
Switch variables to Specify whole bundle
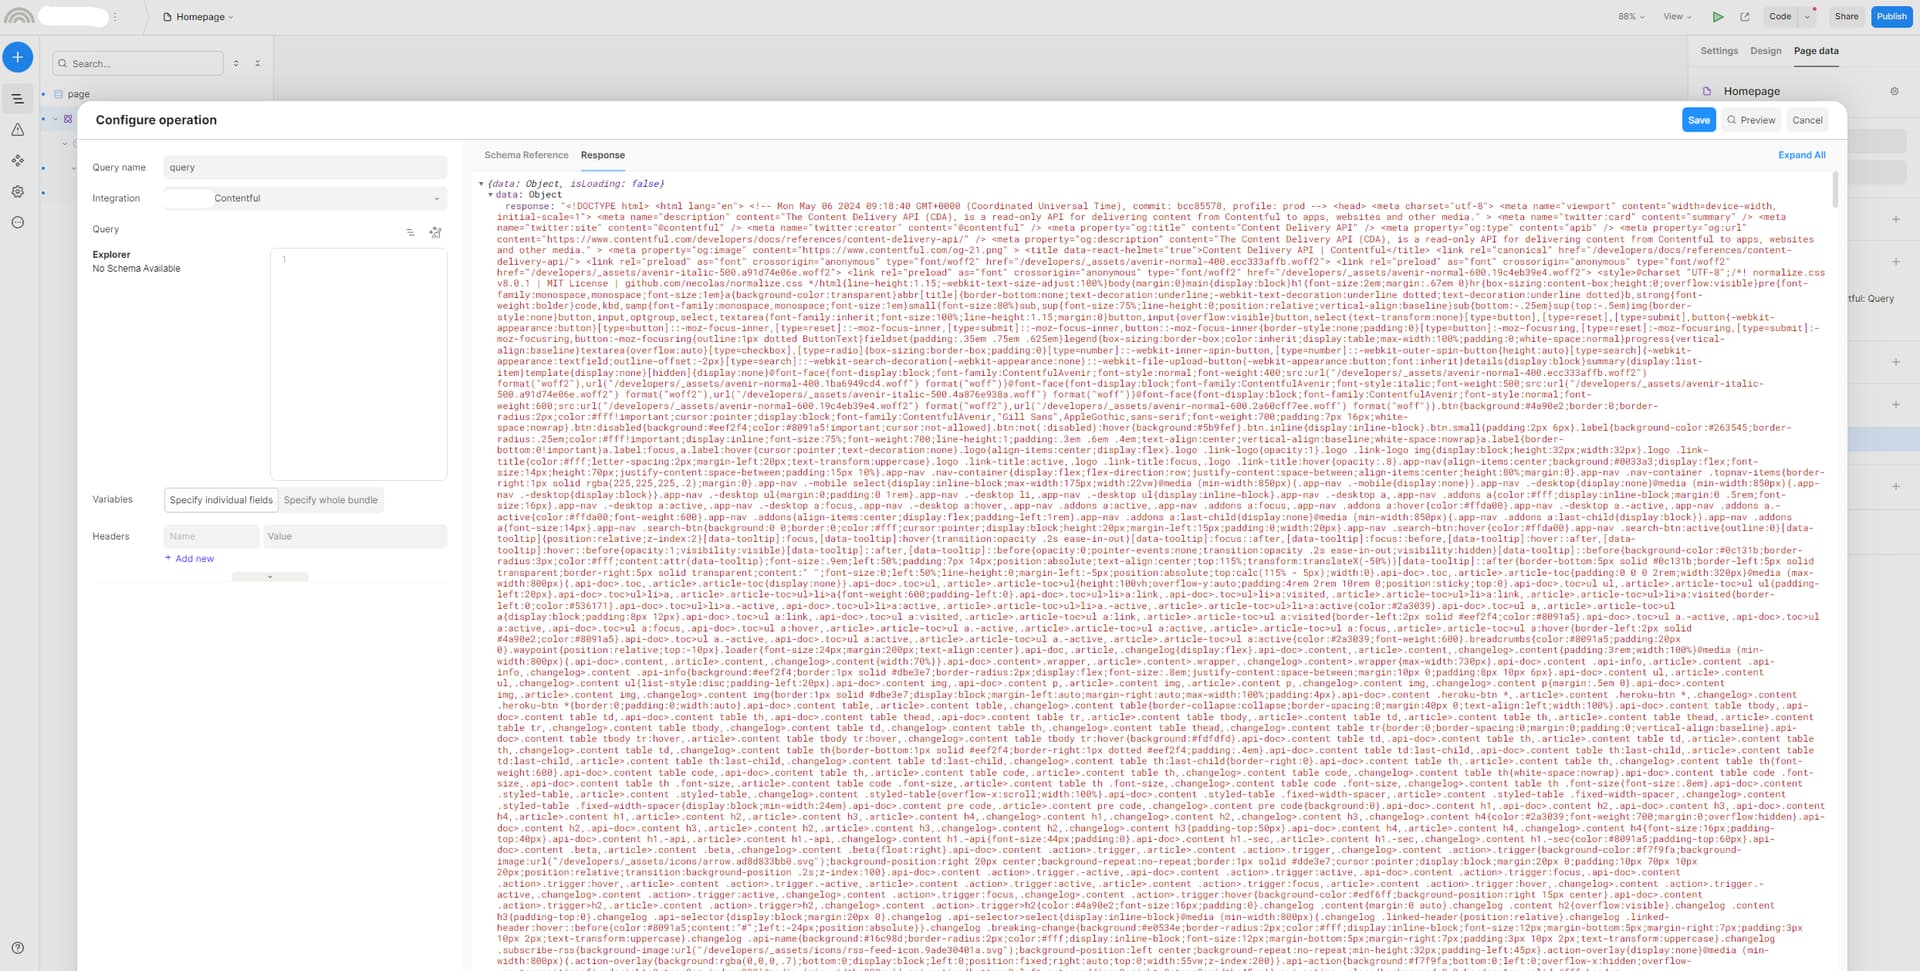tap(330, 500)
